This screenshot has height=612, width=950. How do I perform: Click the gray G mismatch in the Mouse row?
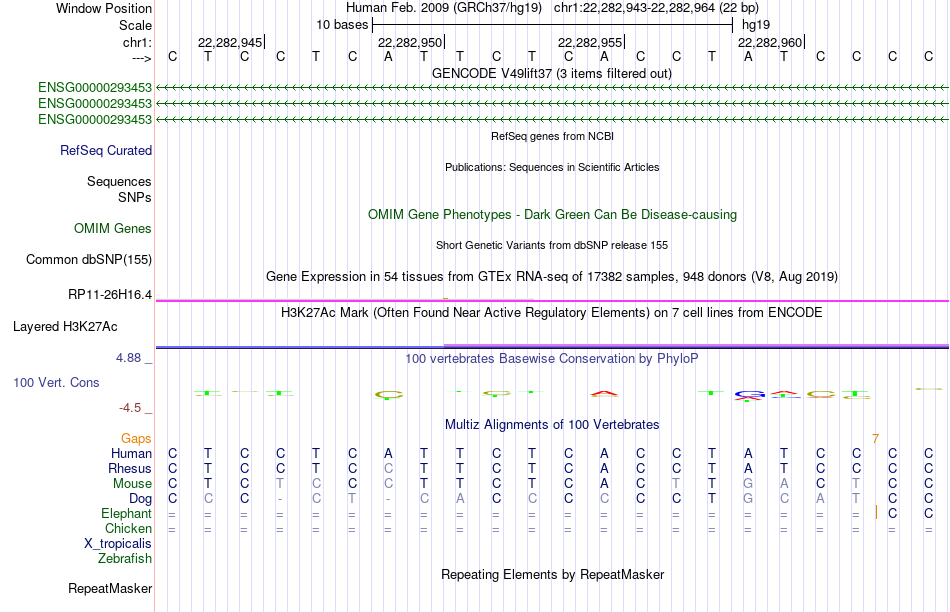click(x=748, y=484)
